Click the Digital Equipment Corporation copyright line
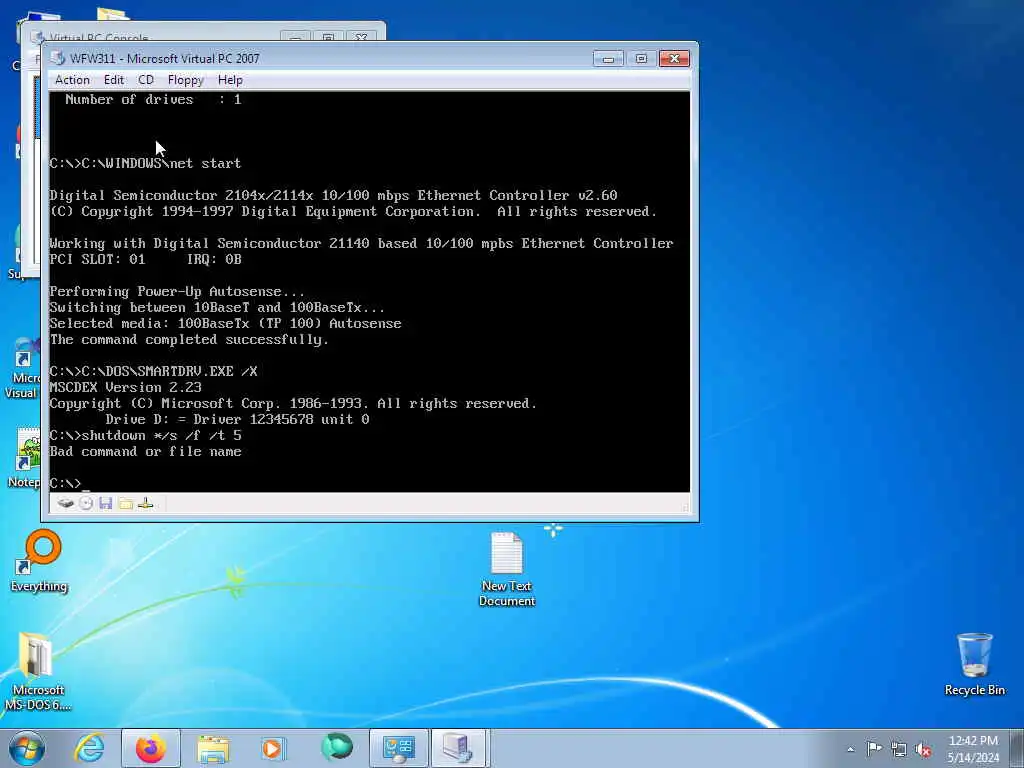The image size is (1024, 768). point(353,211)
